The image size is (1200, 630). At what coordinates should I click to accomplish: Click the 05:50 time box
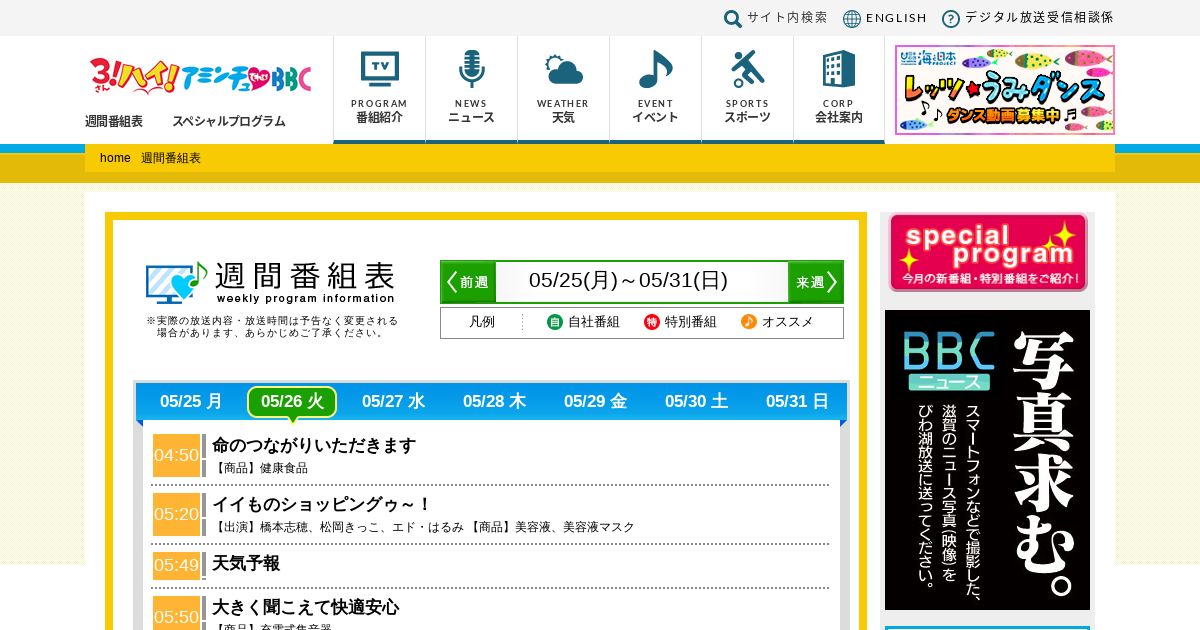point(176,613)
